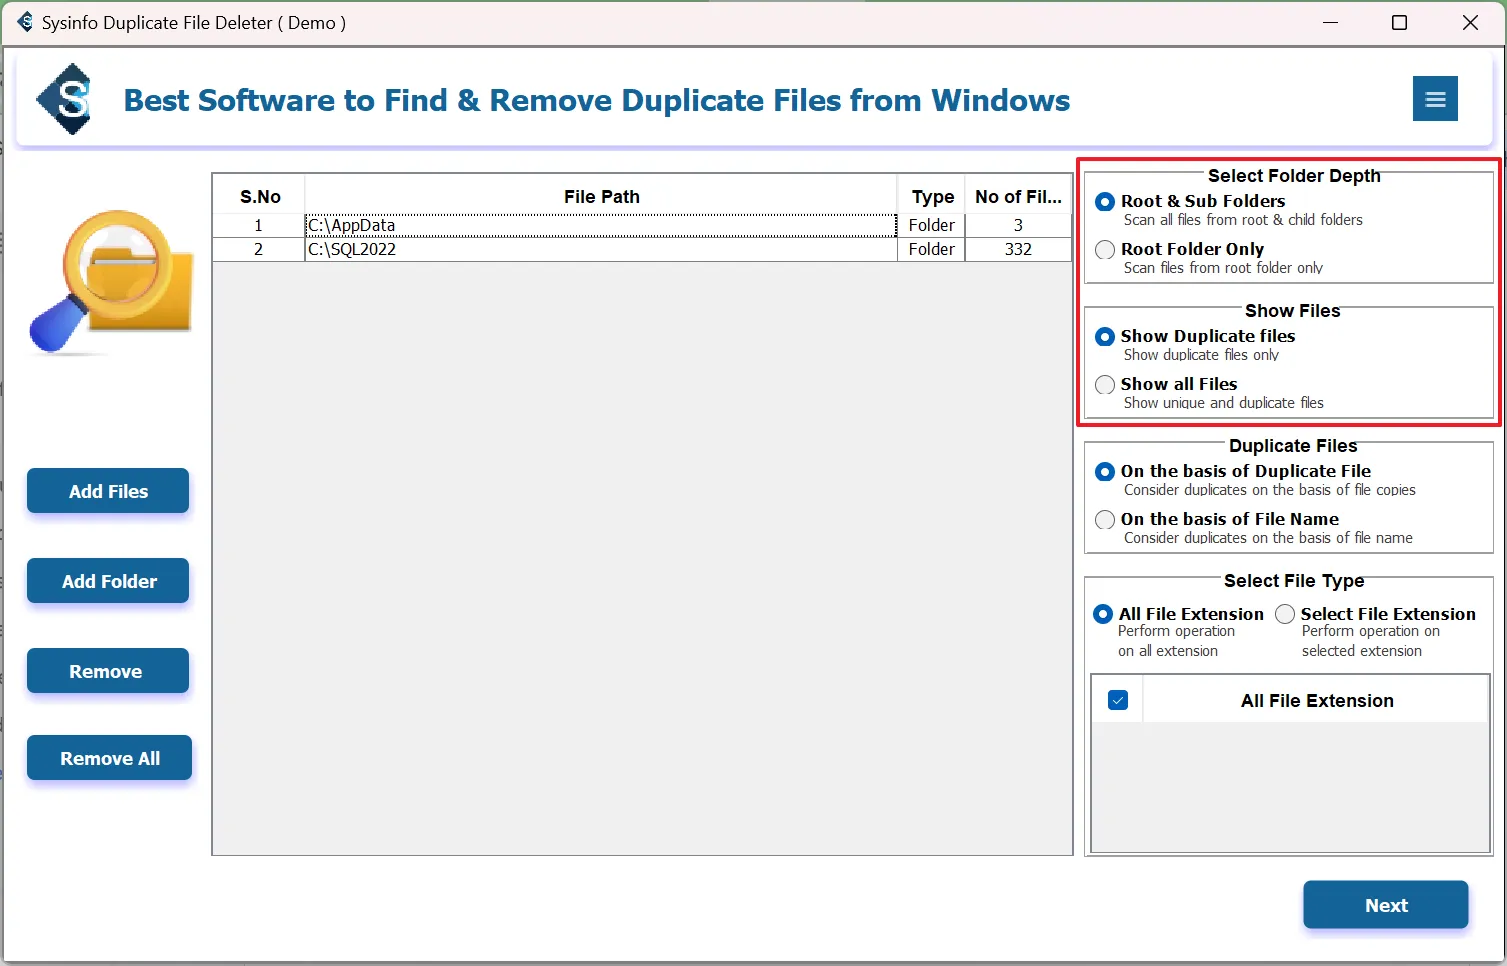Uncheck the All File Extension checkbox
This screenshot has height=966, width=1507.
coord(1118,700)
